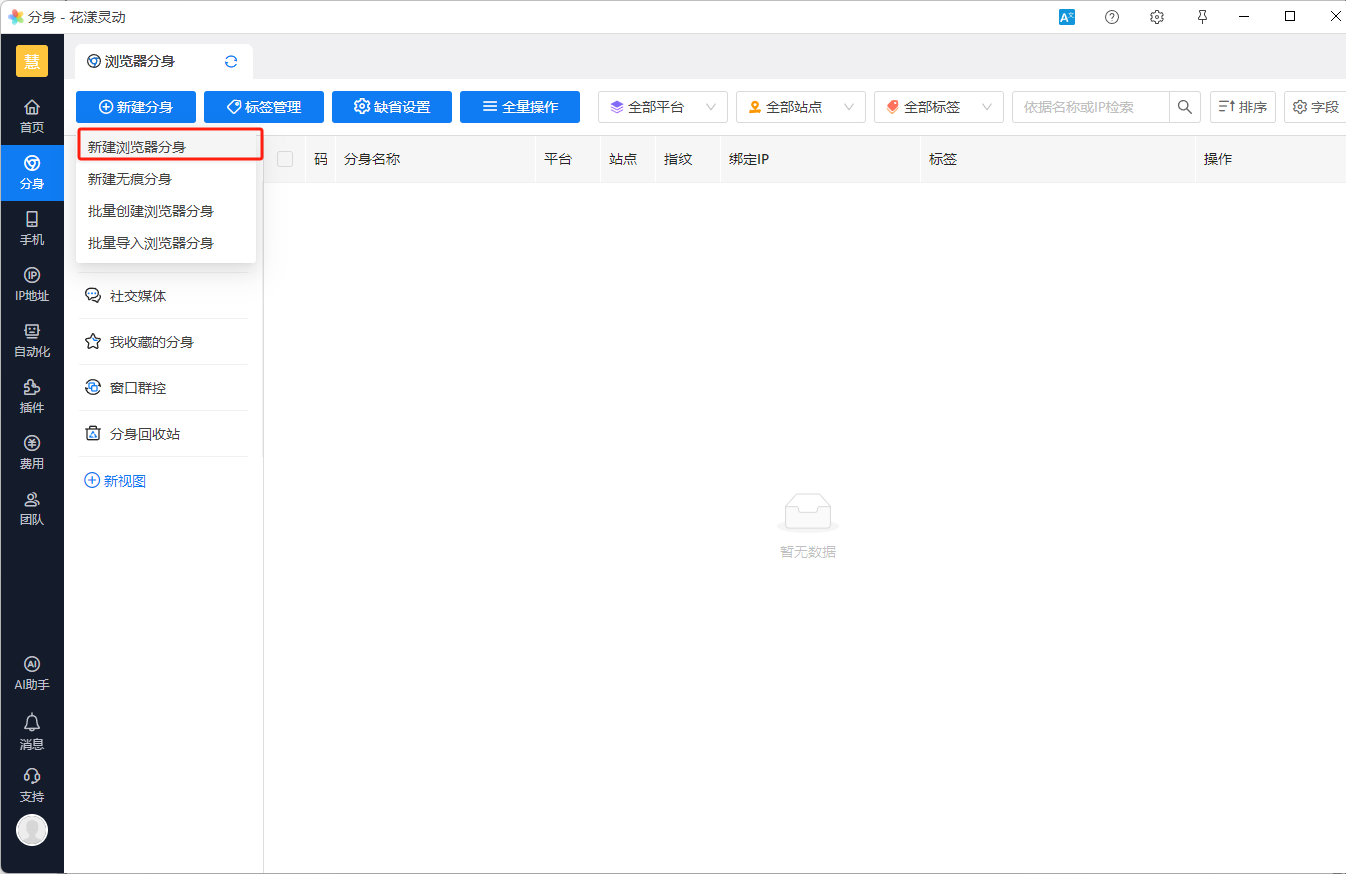Image resolution: width=1346 pixels, height=874 pixels.
Task: Choose 批量导入浏览器分身 menu entry
Action: [151, 243]
